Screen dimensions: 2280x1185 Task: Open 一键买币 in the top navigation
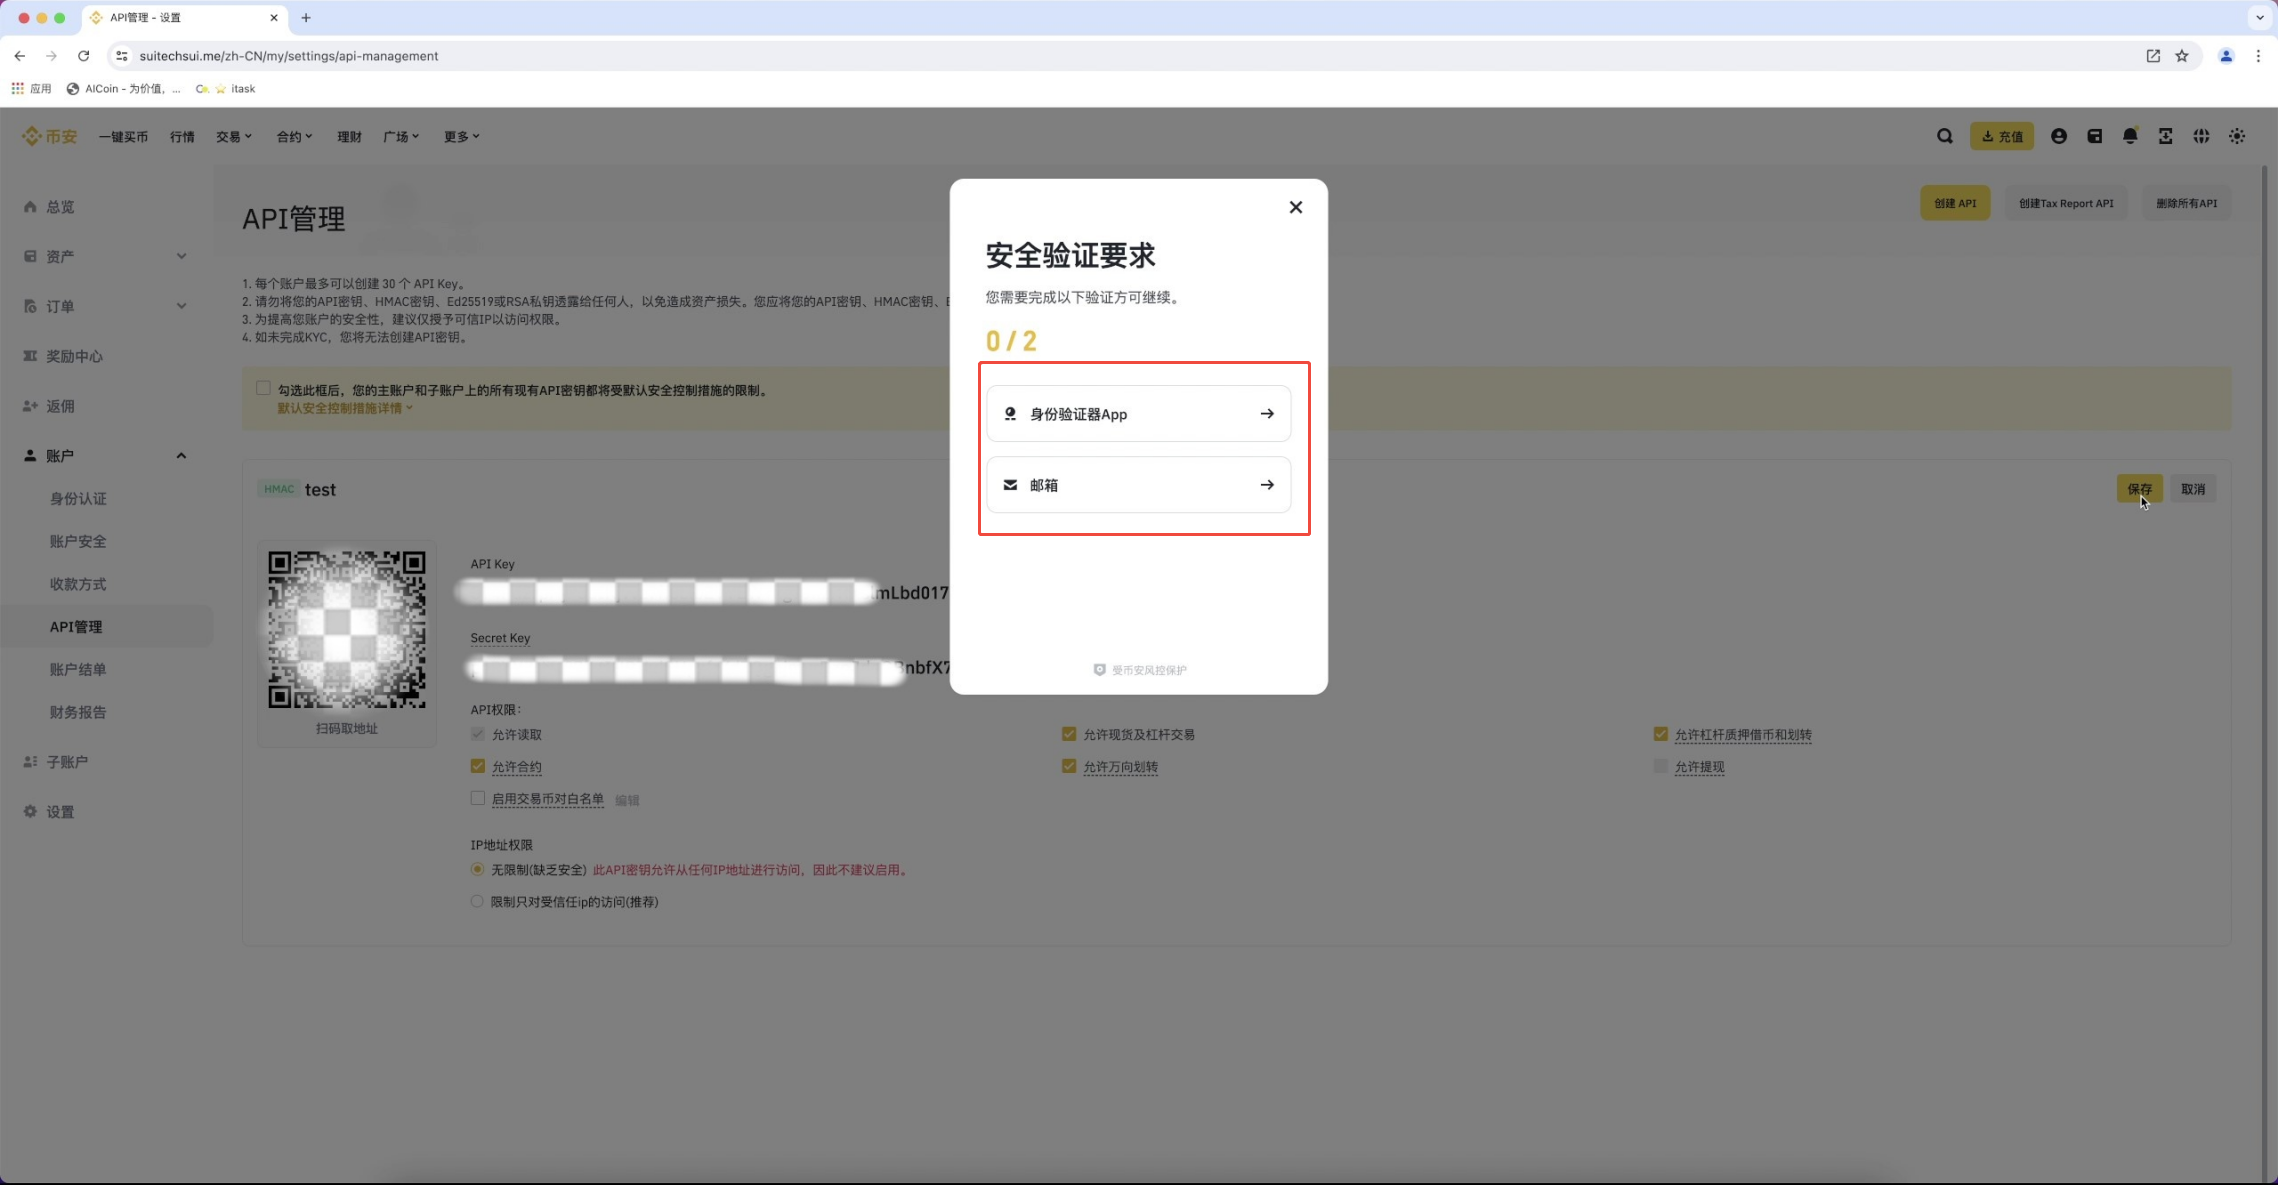tap(123, 137)
